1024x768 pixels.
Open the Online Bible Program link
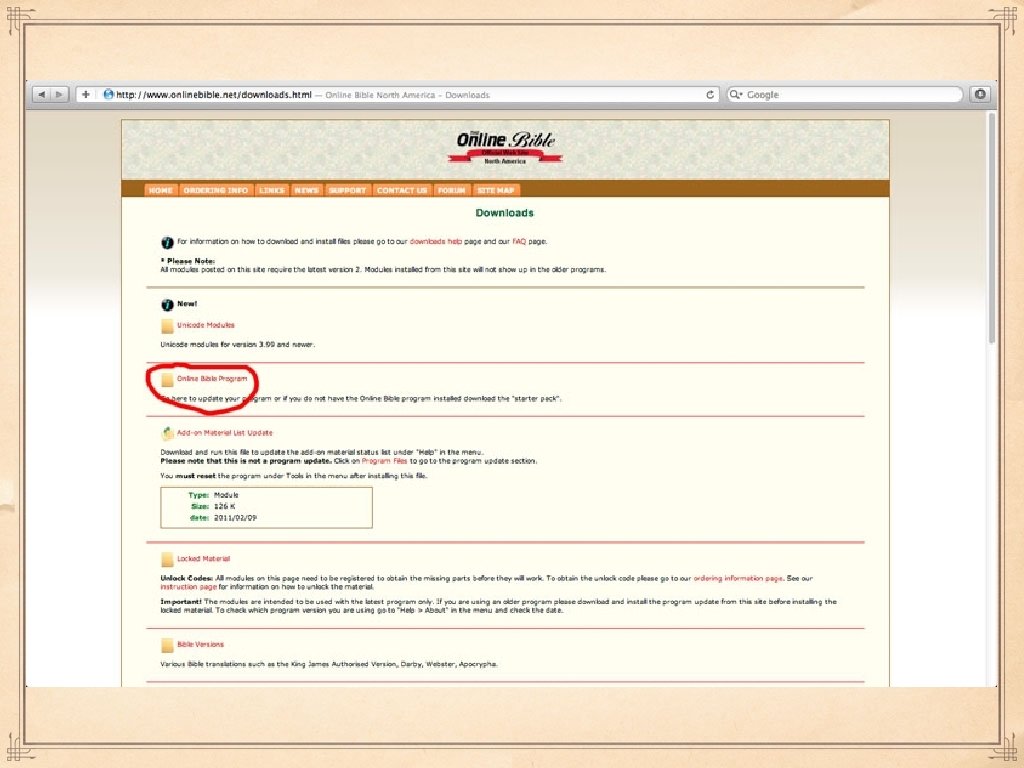pos(212,379)
